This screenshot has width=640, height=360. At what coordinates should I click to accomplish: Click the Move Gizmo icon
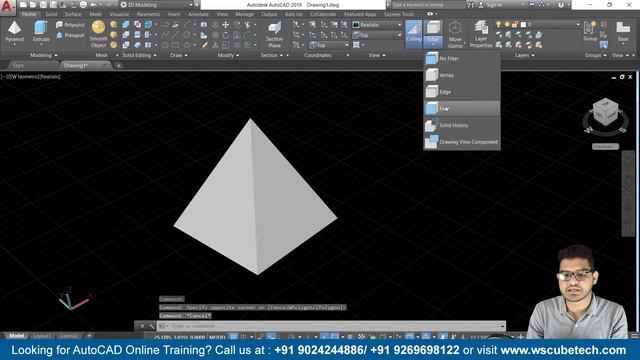(455, 29)
